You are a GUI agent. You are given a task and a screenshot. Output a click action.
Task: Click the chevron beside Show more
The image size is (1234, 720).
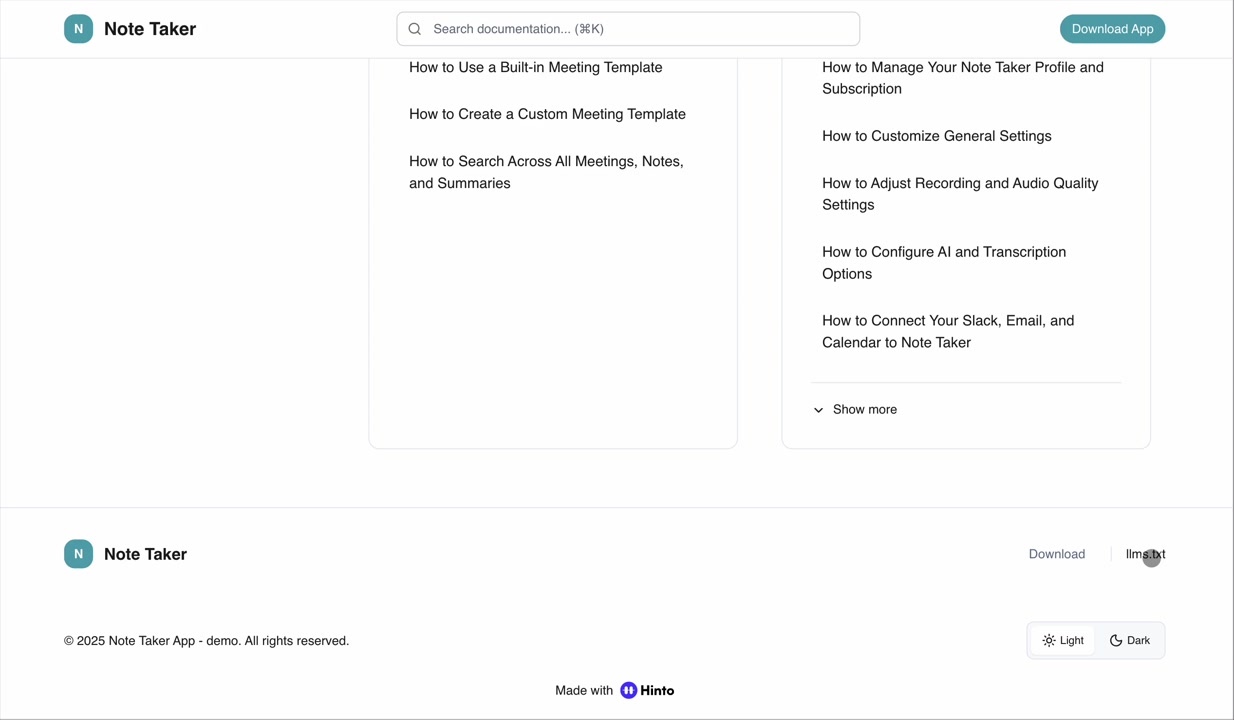click(818, 410)
